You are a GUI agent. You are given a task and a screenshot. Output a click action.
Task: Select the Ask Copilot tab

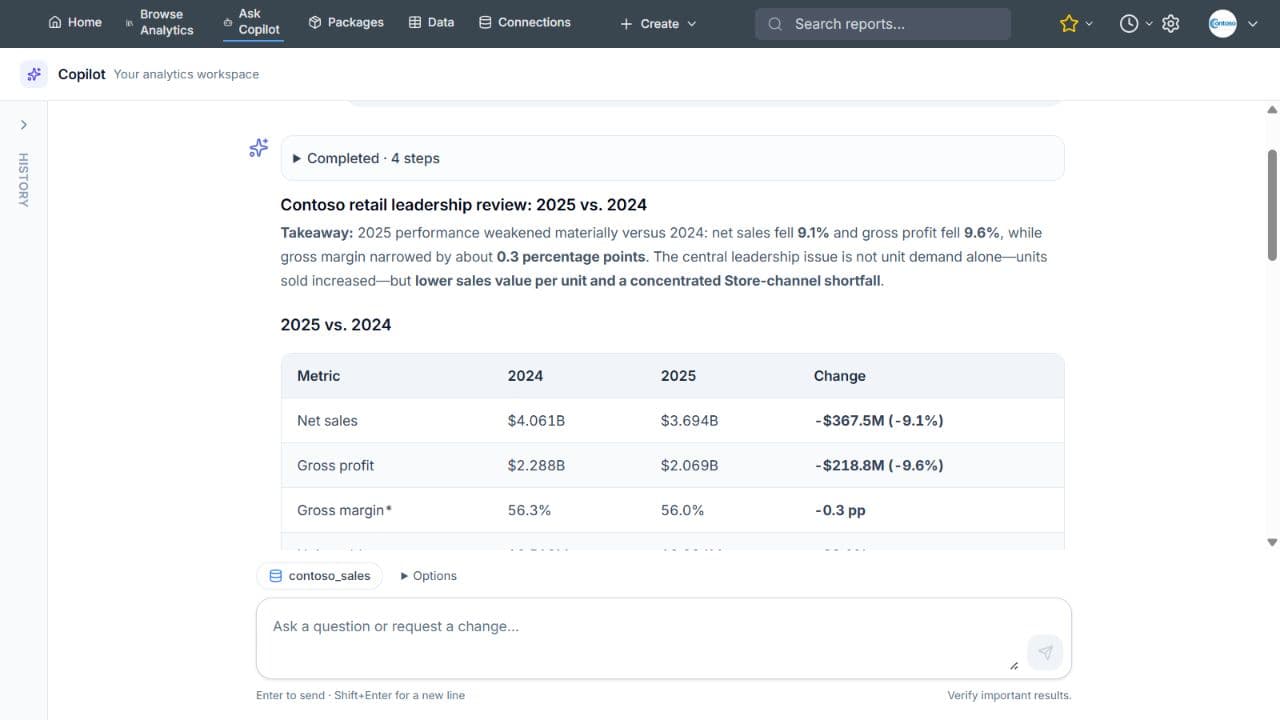(251, 22)
